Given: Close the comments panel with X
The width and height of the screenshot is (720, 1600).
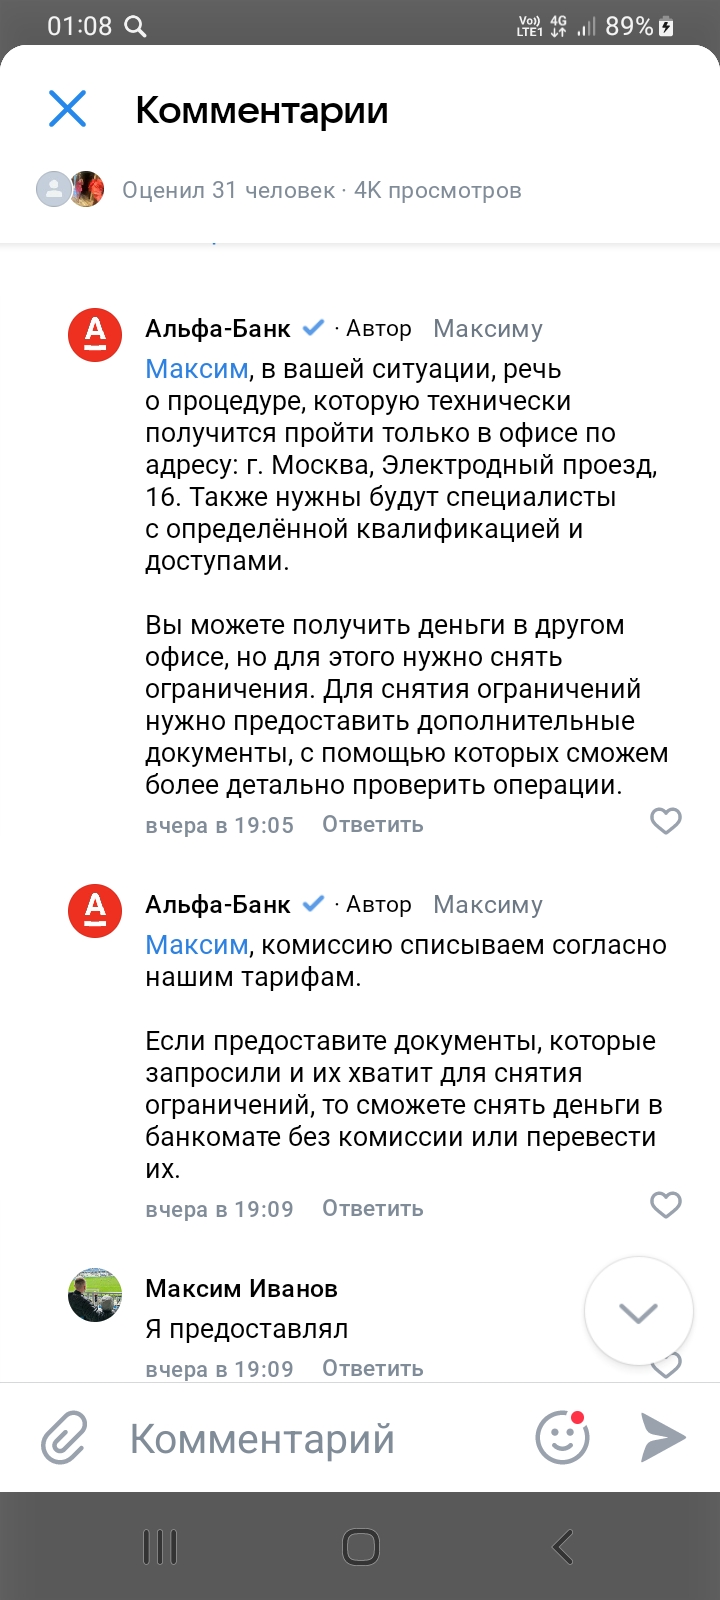Looking at the screenshot, I should click(68, 109).
